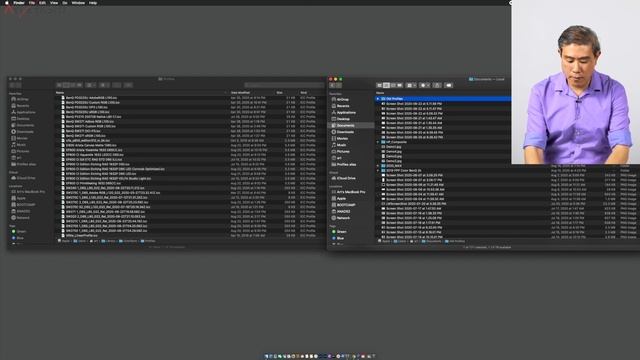Screen dimensions: 640x360
Task: Select Documents in the right window sidebar
Action: 351,126
